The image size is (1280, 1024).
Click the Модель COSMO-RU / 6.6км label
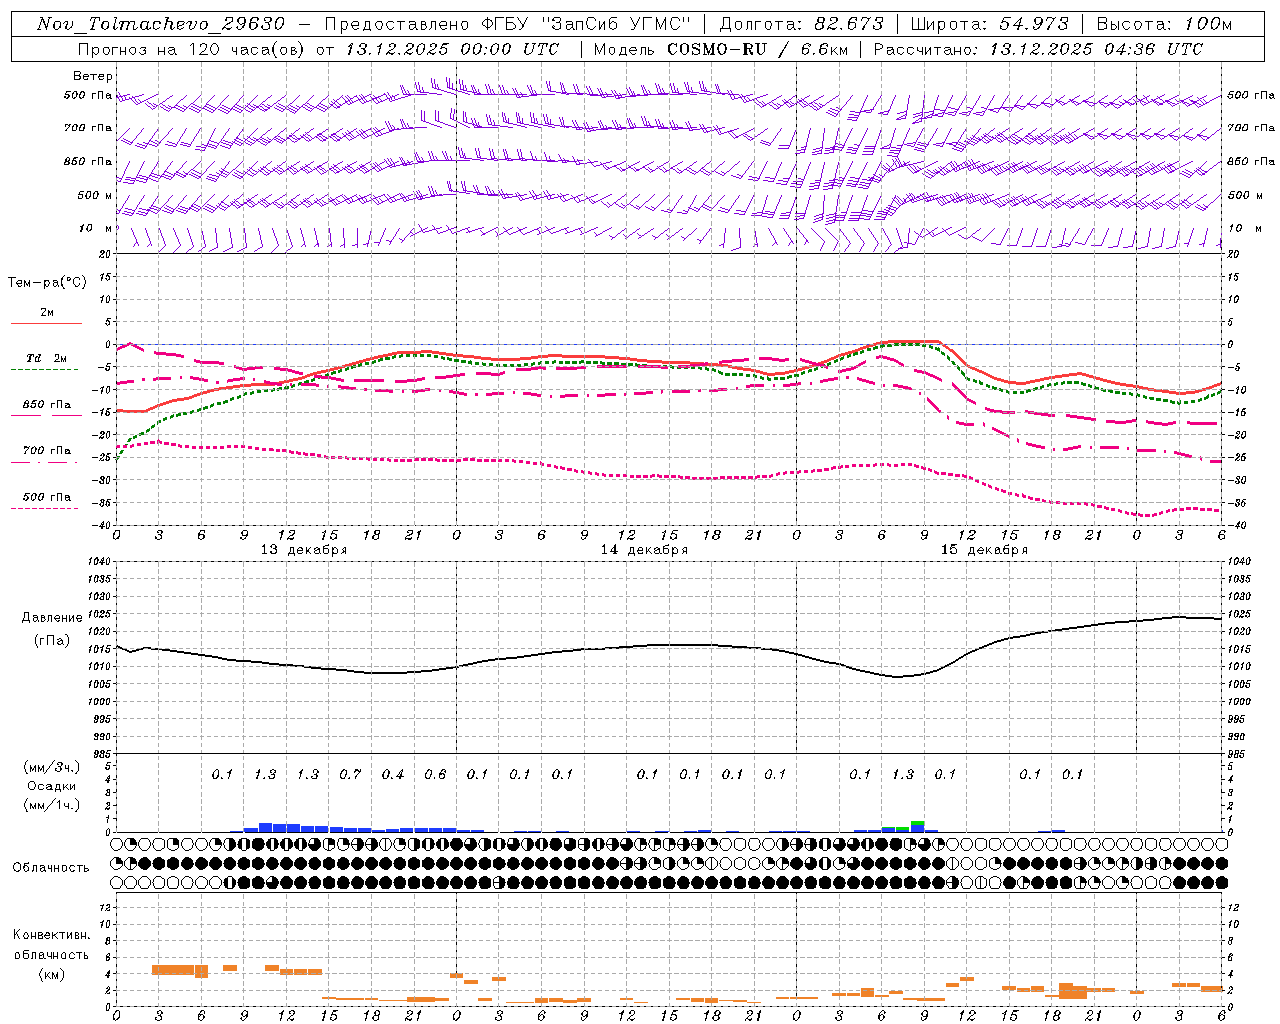[x=719, y=49]
